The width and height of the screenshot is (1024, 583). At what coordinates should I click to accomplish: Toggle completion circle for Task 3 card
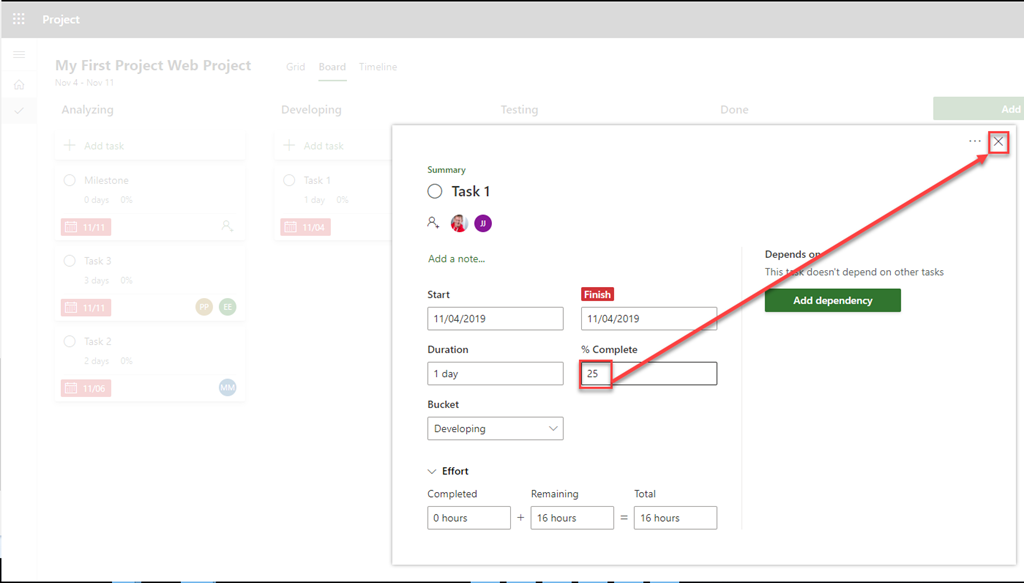coord(70,261)
